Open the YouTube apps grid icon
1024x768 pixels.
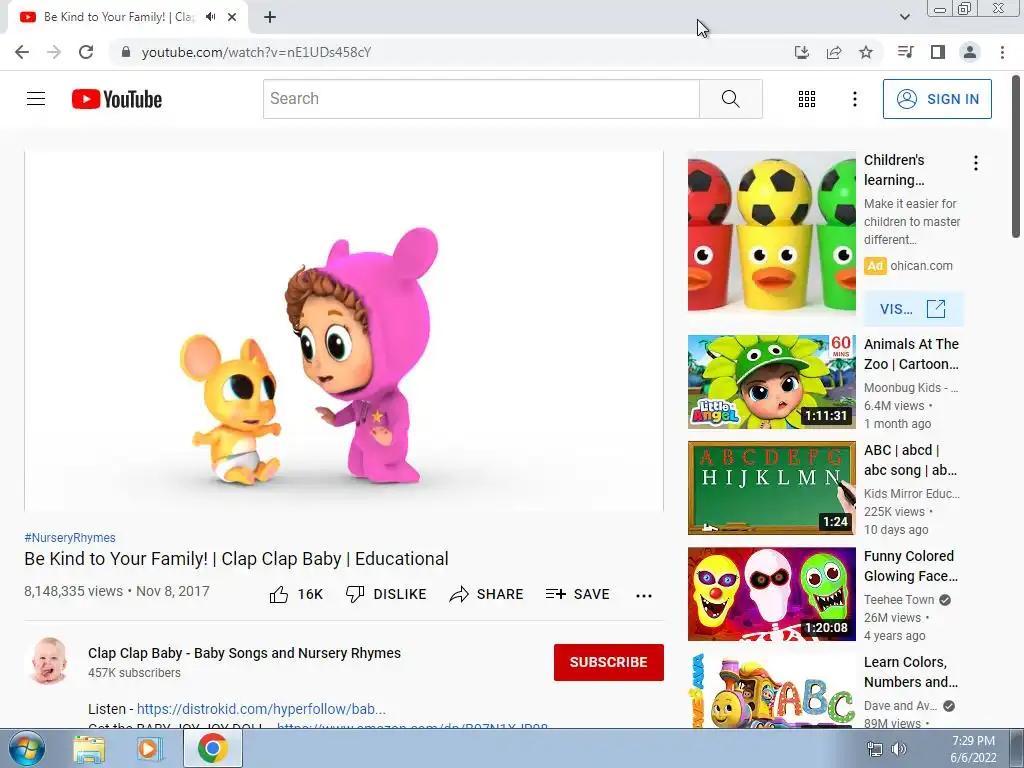click(807, 99)
